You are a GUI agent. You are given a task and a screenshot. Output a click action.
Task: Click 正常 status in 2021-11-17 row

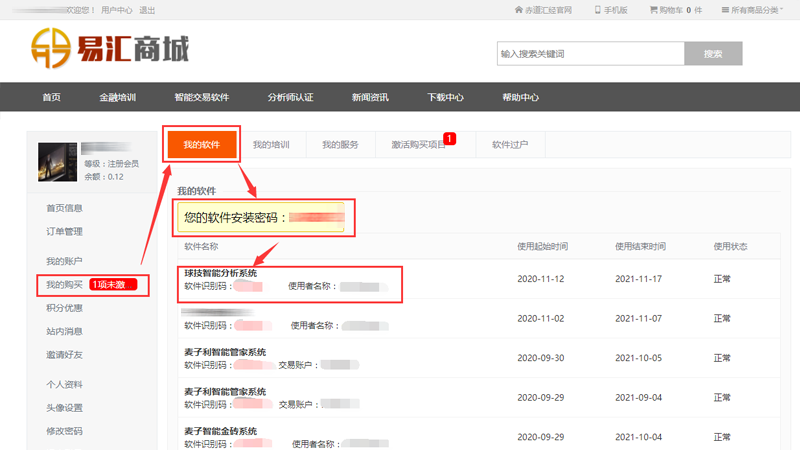coord(722,279)
